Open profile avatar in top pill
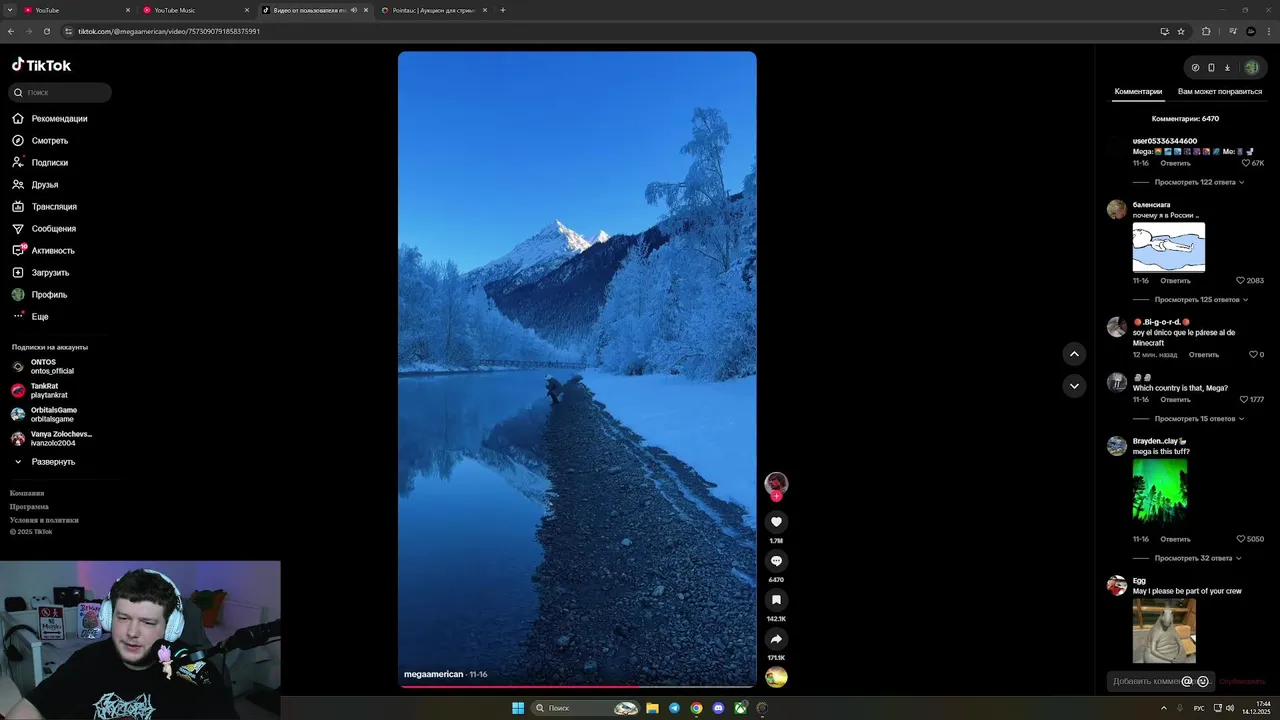 coord(1251,68)
